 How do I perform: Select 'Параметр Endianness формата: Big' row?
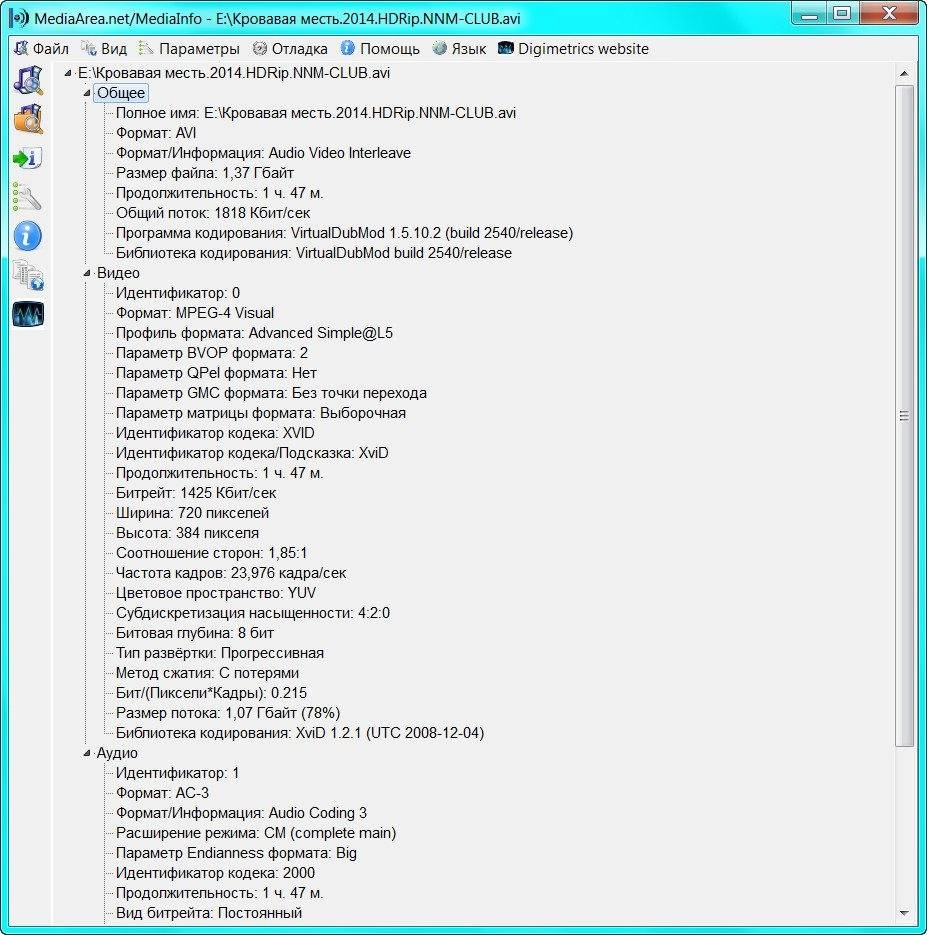[236, 853]
